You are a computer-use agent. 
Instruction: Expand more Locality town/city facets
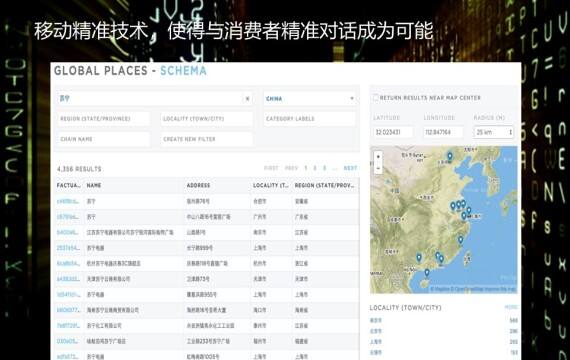coord(511,307)
